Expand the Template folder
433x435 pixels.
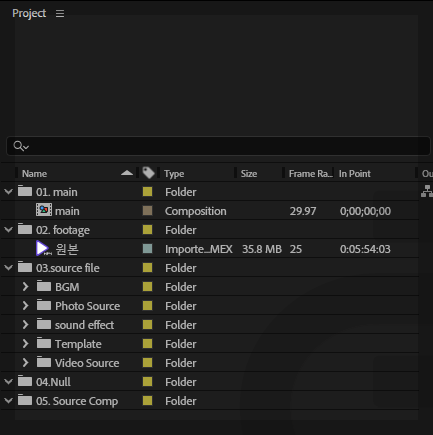tap(26, 344)
